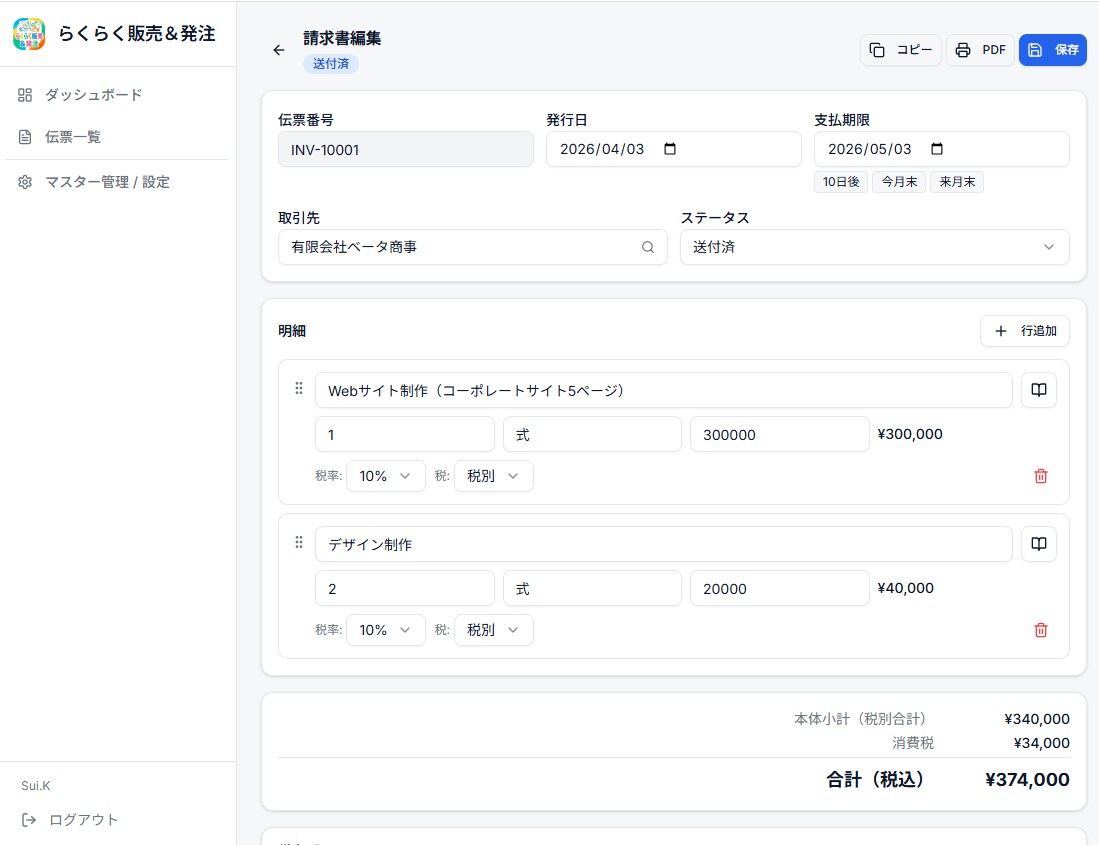Click the line amount ¥40,000

tap(906, 588)
